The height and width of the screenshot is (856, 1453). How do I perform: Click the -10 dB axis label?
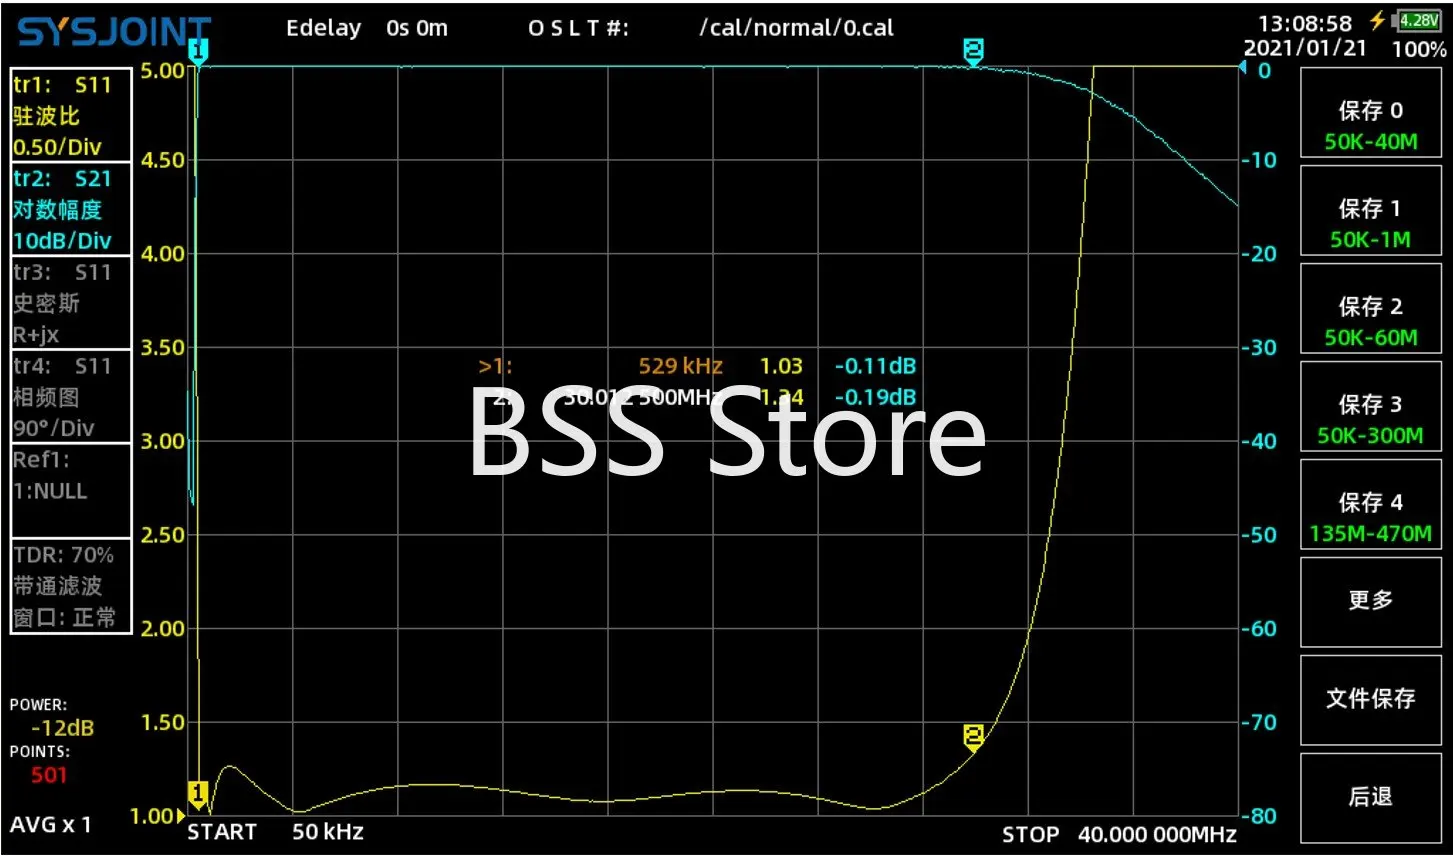(1259, 160)
